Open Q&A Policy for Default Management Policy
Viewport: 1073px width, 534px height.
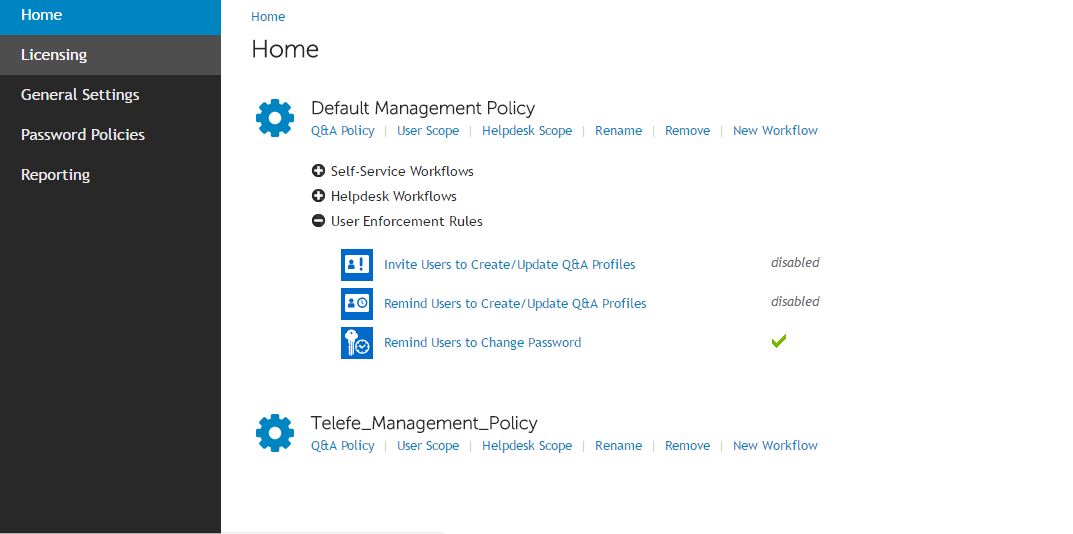(343, 131)
